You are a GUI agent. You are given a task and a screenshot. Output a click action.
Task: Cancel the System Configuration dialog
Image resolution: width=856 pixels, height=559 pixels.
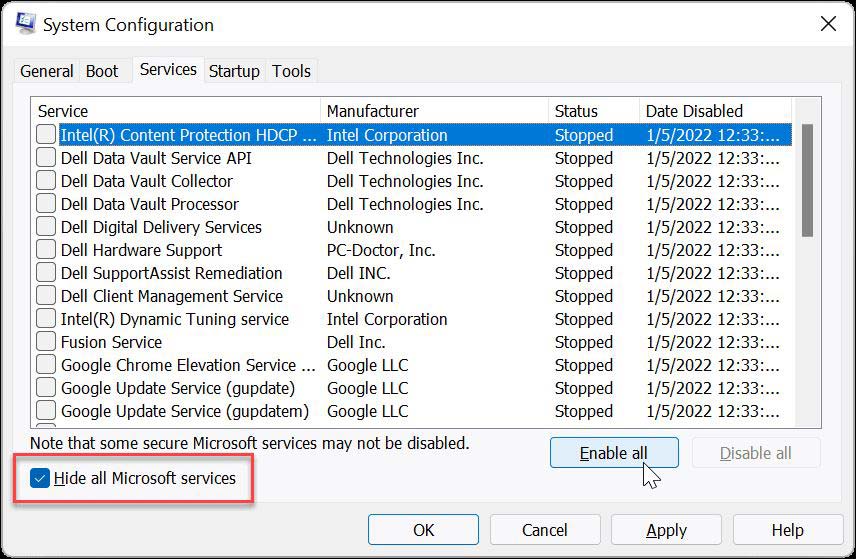click(x=545, y=530)
